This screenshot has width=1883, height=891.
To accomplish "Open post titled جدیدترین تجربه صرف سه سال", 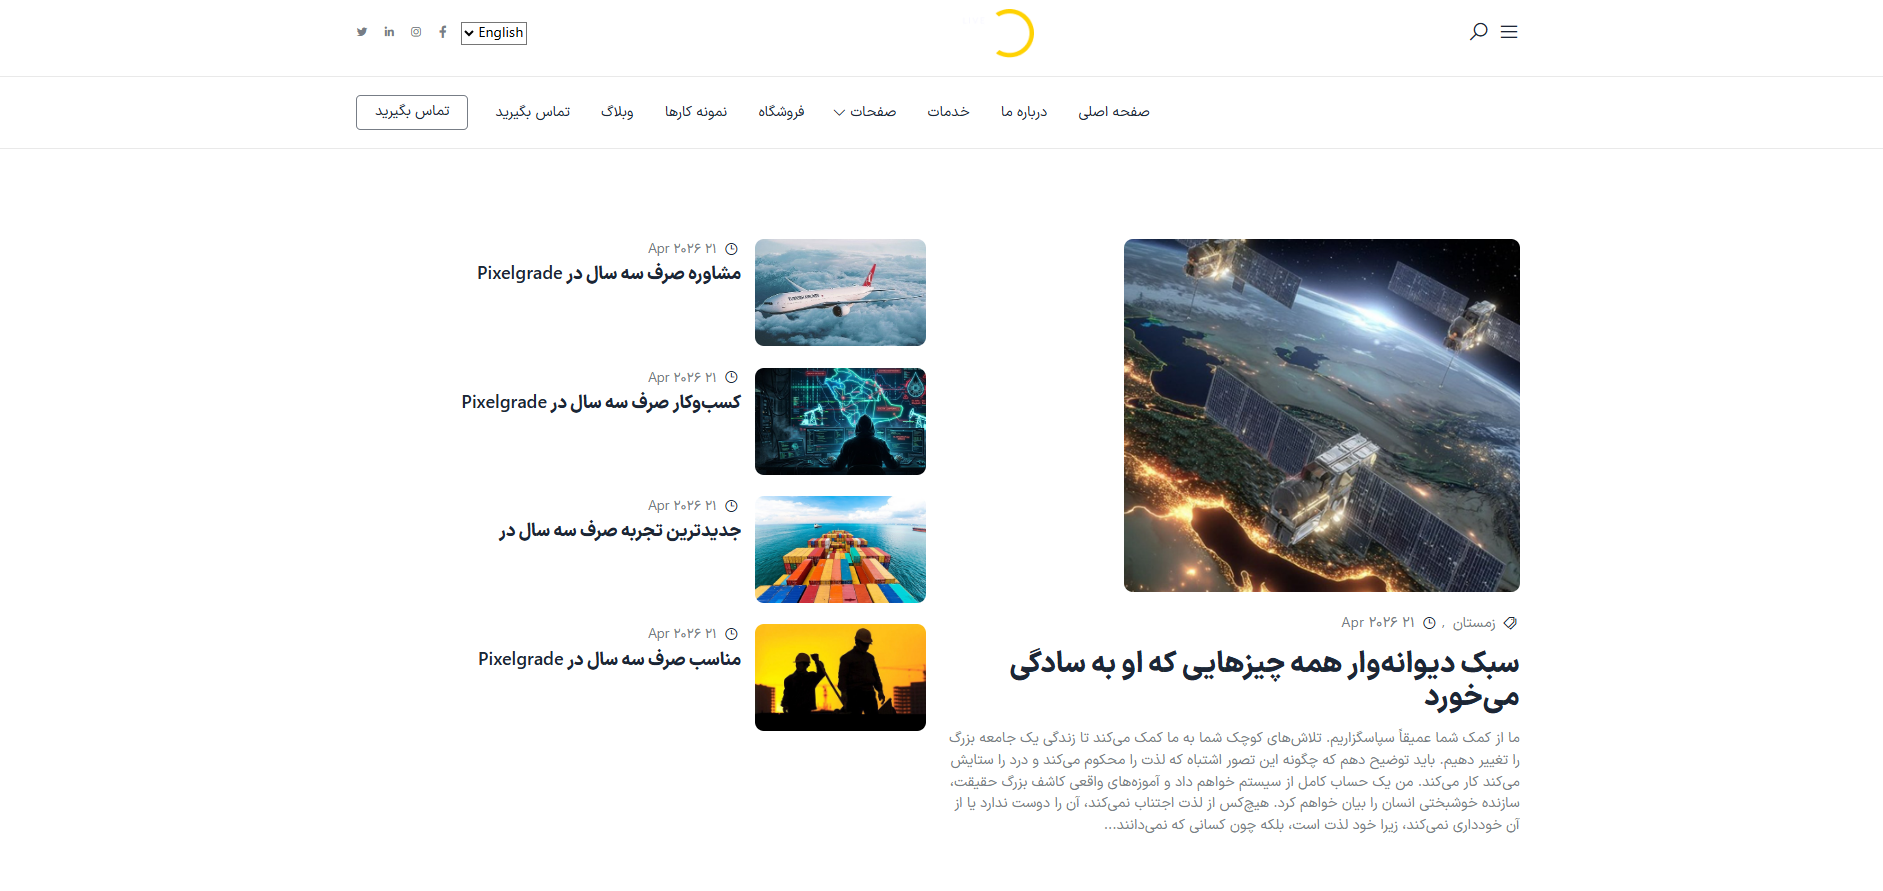I will click(x=620, y=530).
